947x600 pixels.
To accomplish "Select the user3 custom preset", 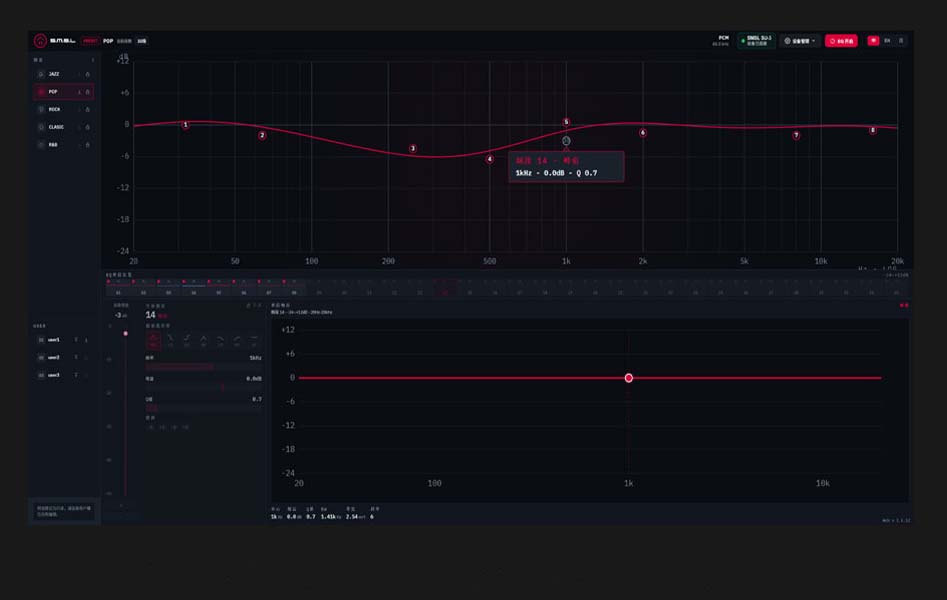I will [x=63, y=375].
